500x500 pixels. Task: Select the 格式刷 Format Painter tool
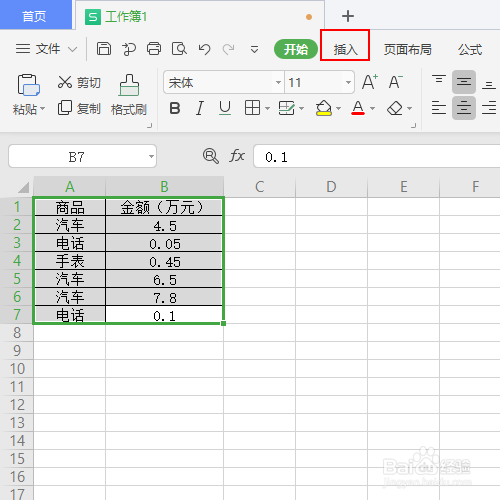(129, 95)
